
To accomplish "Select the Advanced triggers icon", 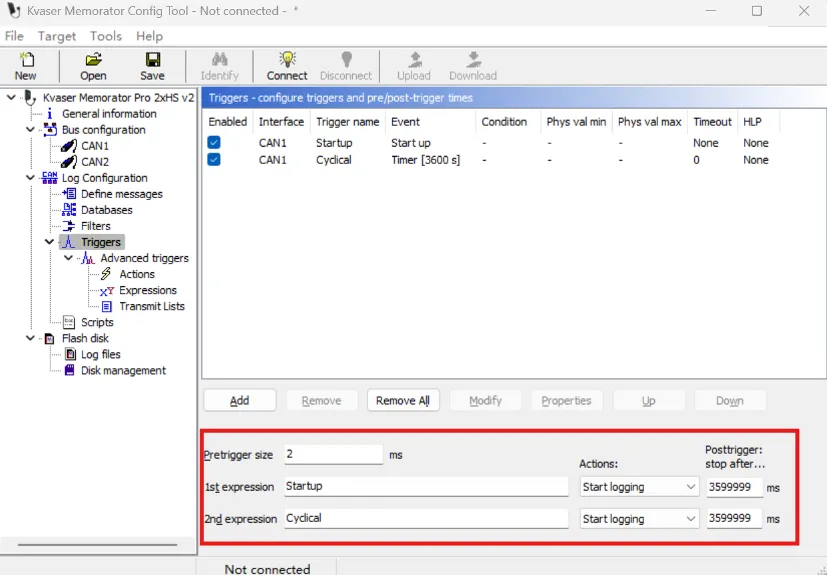I will pos(88,258).
